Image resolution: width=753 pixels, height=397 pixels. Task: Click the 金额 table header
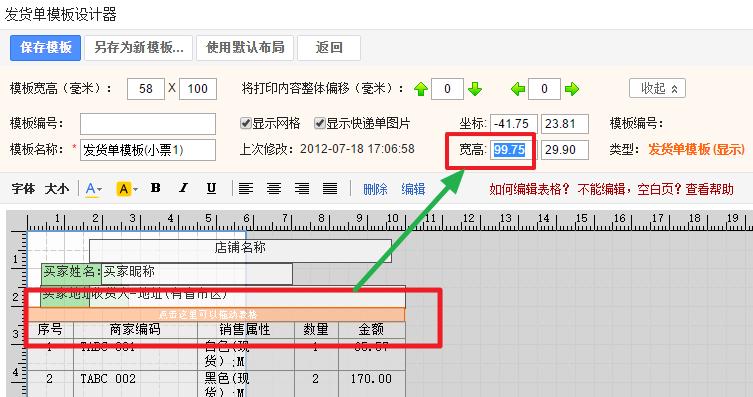click(x=372, y=330)
